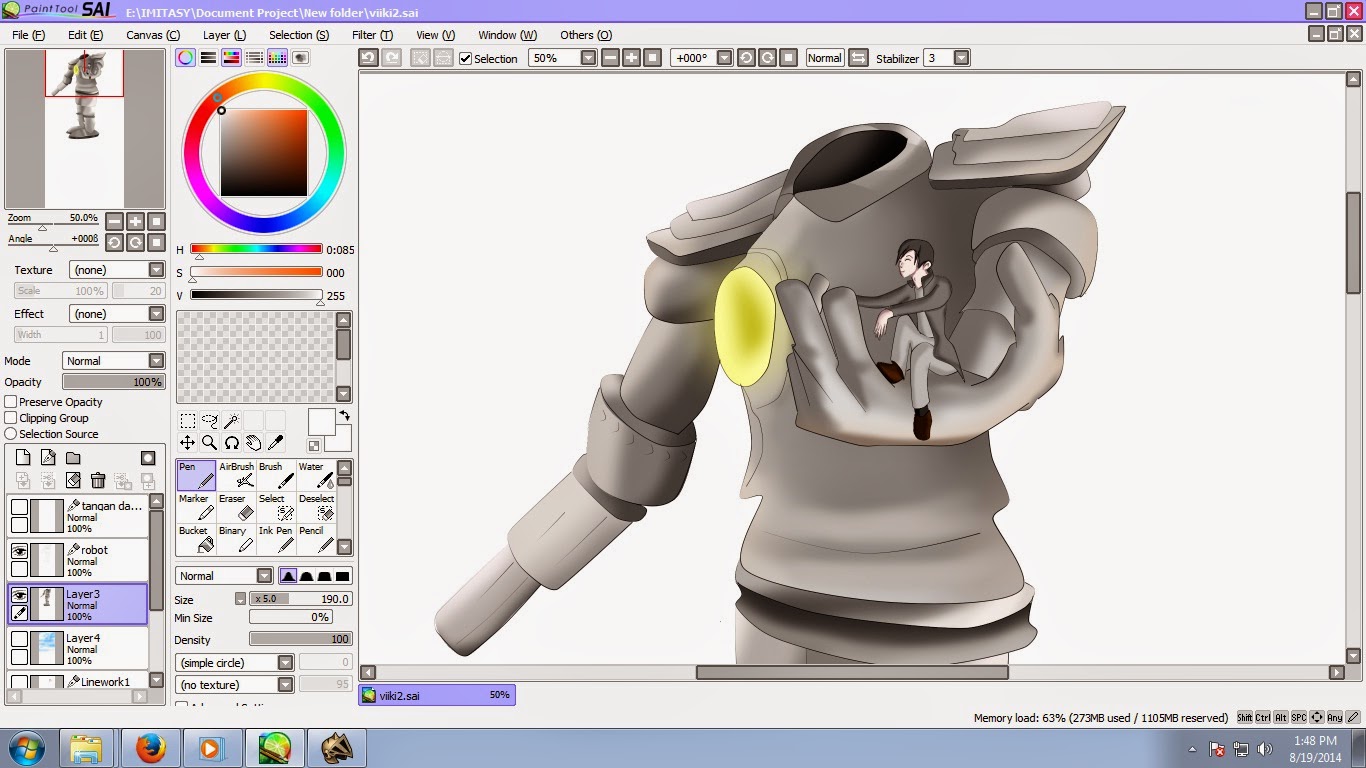
Task: Click the undo arrow in the toolbar
Action: pyautogui.click(x=368, y=58)
